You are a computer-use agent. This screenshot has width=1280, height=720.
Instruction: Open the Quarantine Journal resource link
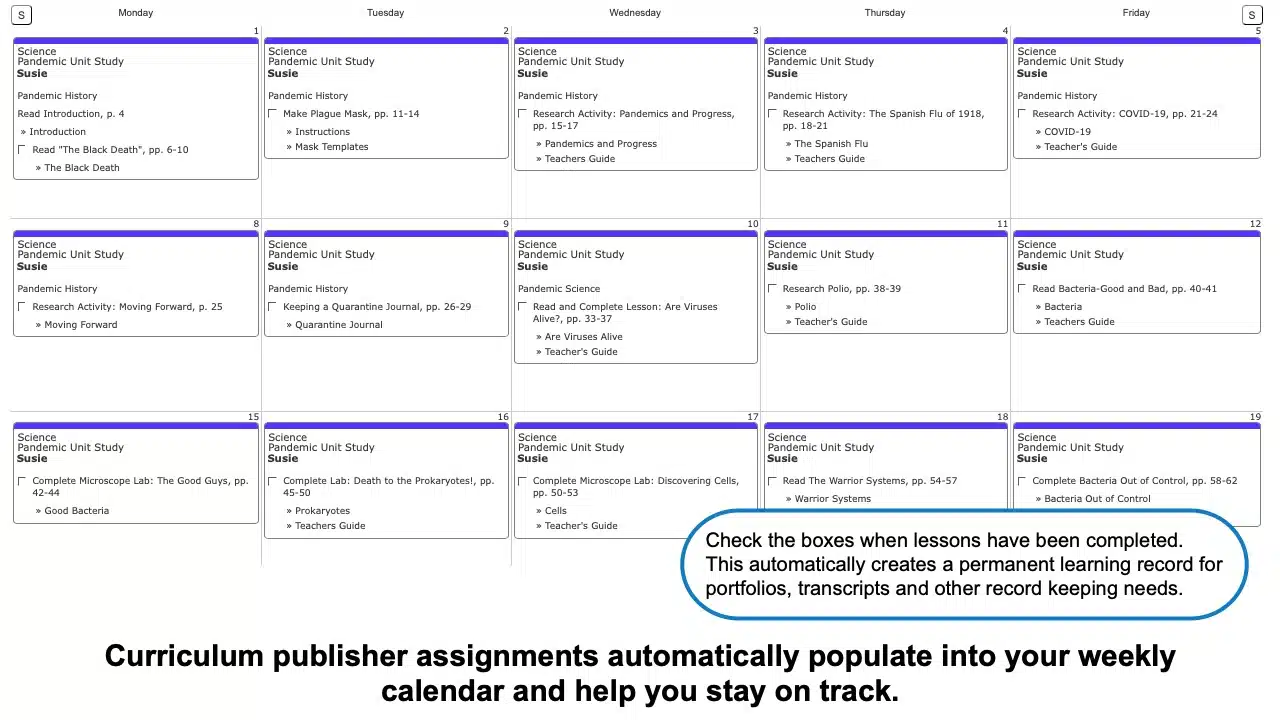(x=338, y=325)
